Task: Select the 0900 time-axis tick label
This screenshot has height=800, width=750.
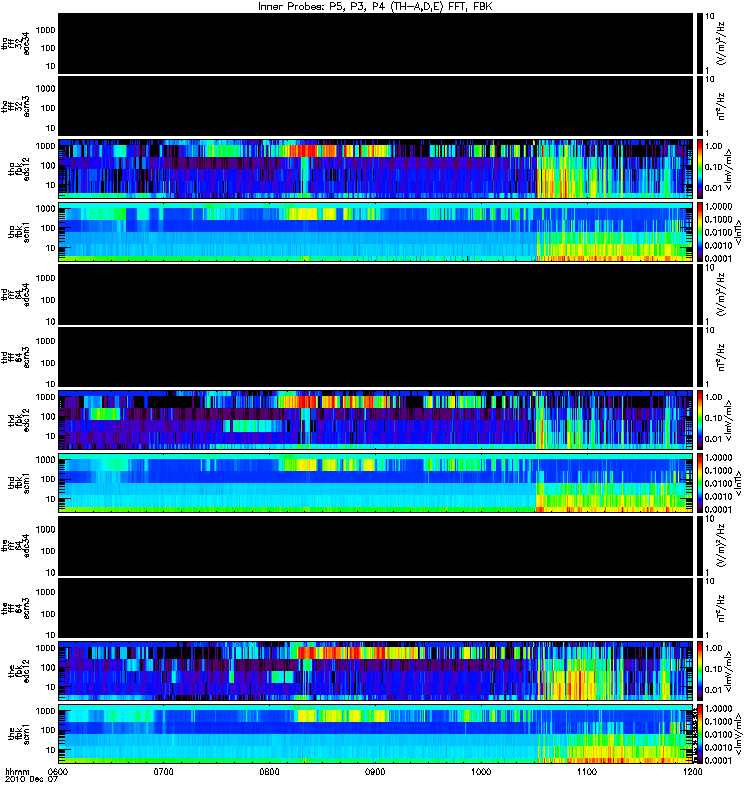Action: [375, 771]
